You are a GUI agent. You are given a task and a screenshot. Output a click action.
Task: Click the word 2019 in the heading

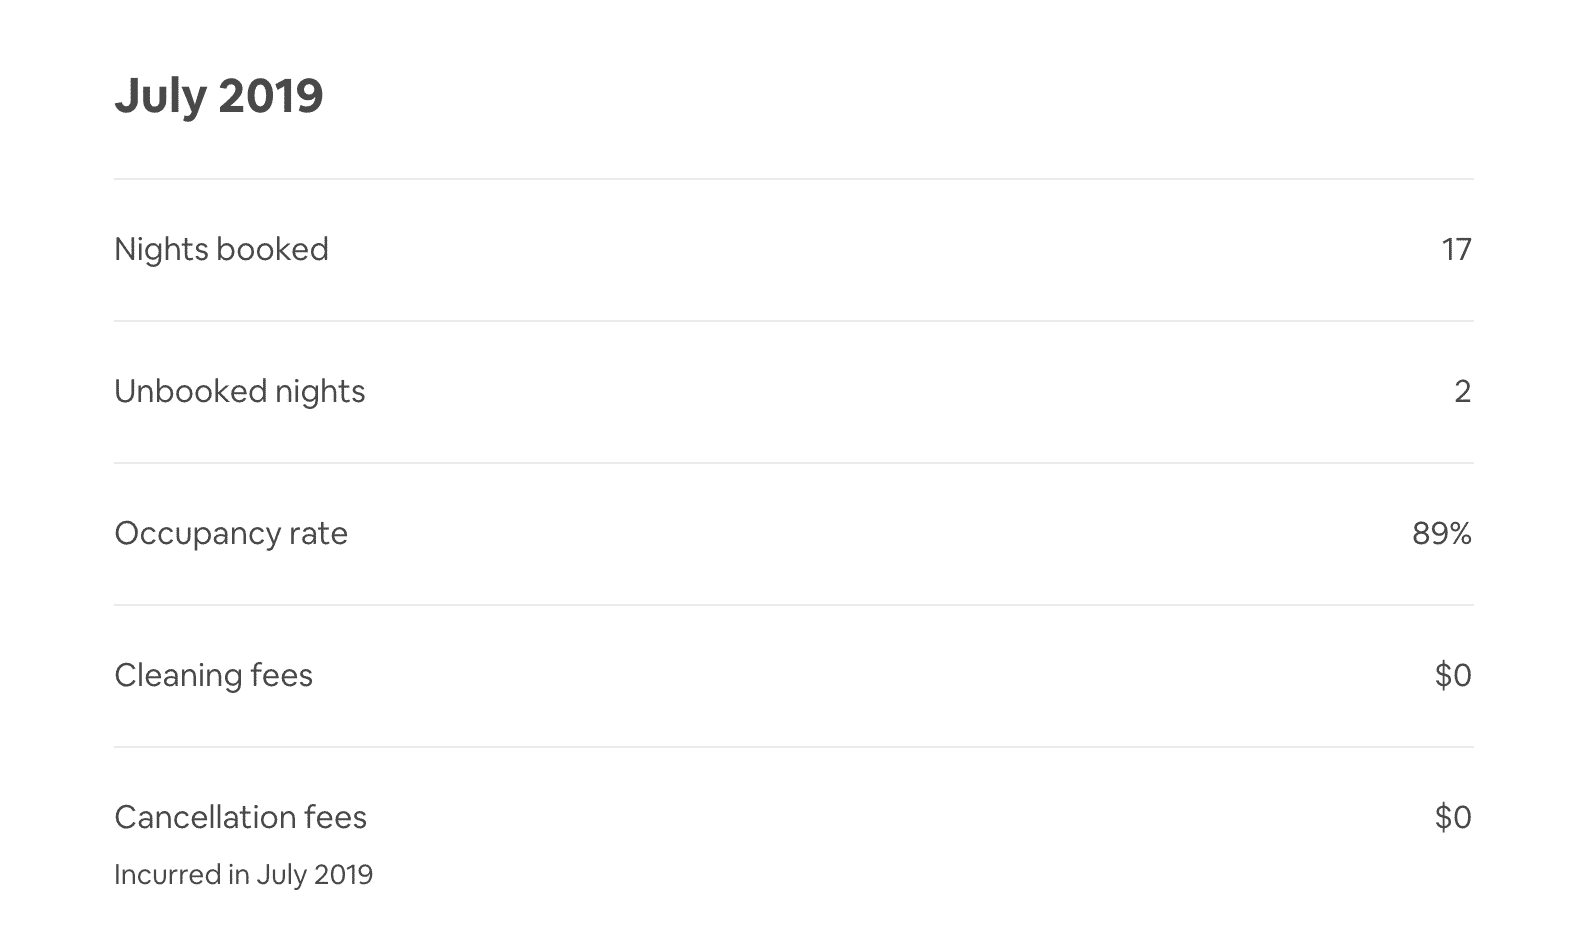tap(271, 96)
